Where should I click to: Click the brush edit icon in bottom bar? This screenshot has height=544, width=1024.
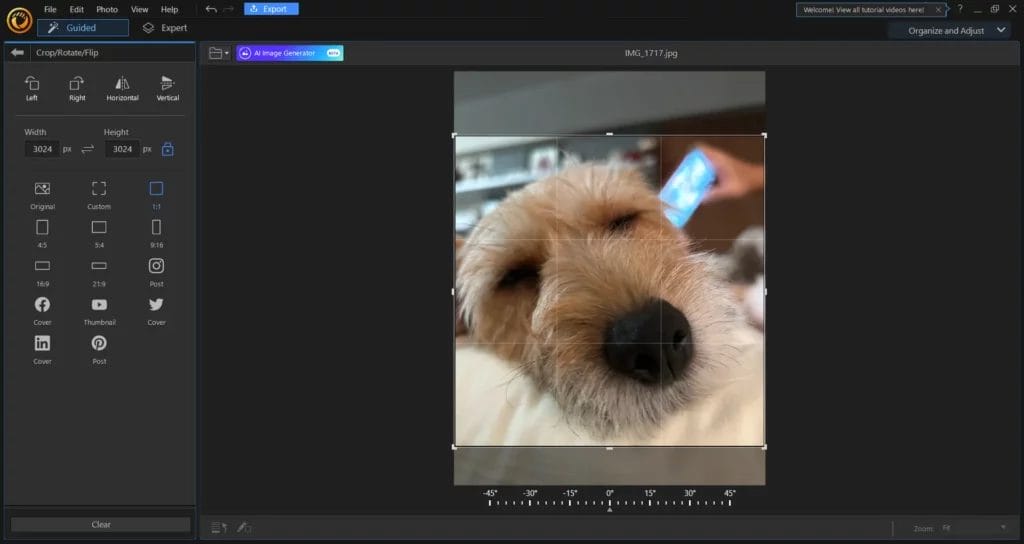click(244, 528)
